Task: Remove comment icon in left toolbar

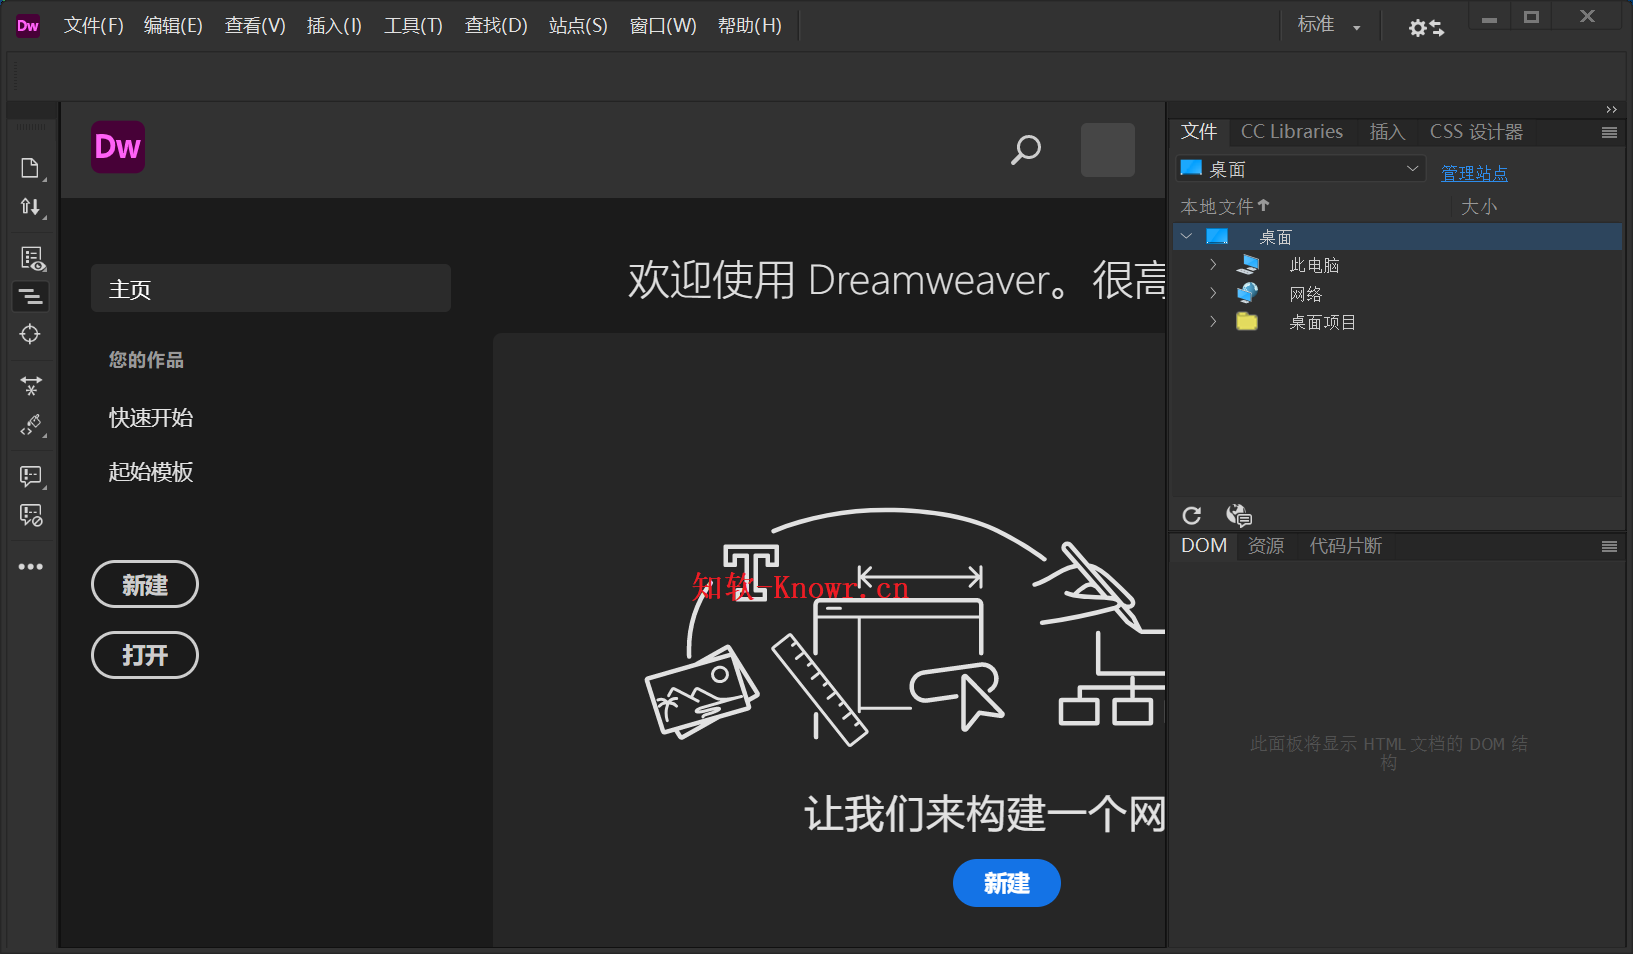Action: pyautogui.click(x=31, y=516)
